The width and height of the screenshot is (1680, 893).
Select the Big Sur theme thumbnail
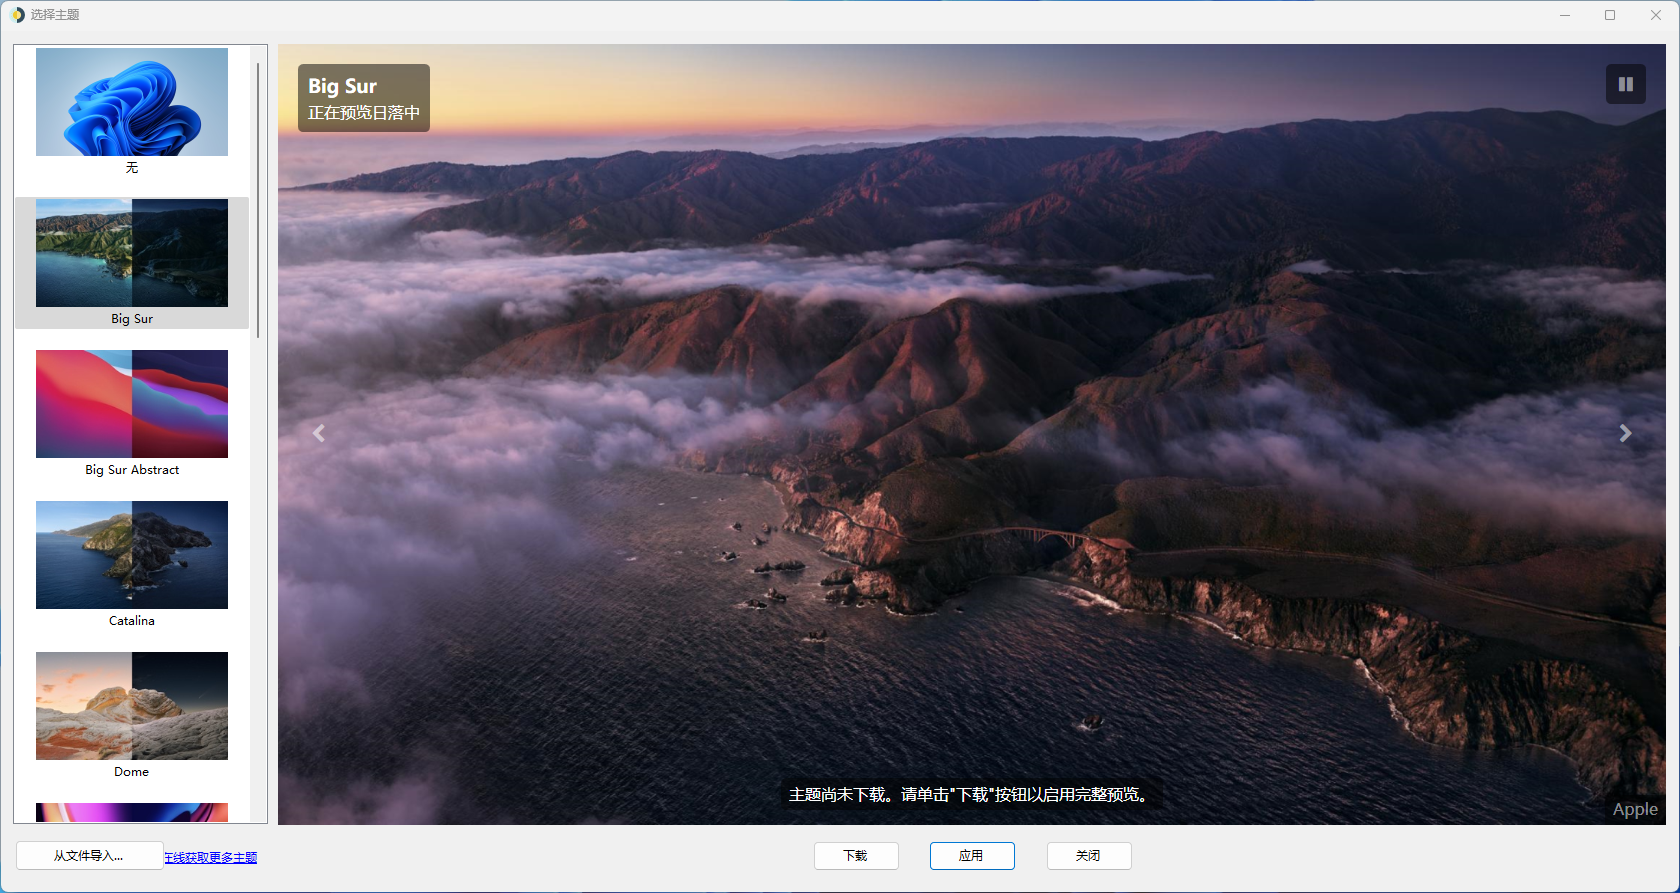coord(132,253)
